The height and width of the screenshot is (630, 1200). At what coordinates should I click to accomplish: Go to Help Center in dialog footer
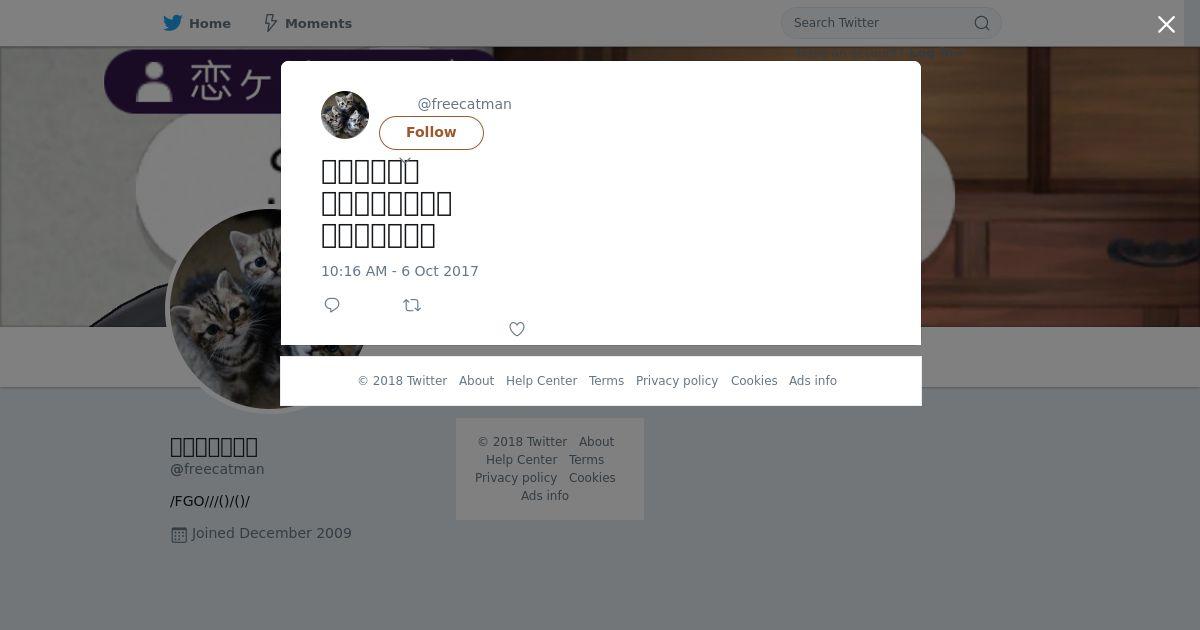pyautogui.click(x=541, y=381)
